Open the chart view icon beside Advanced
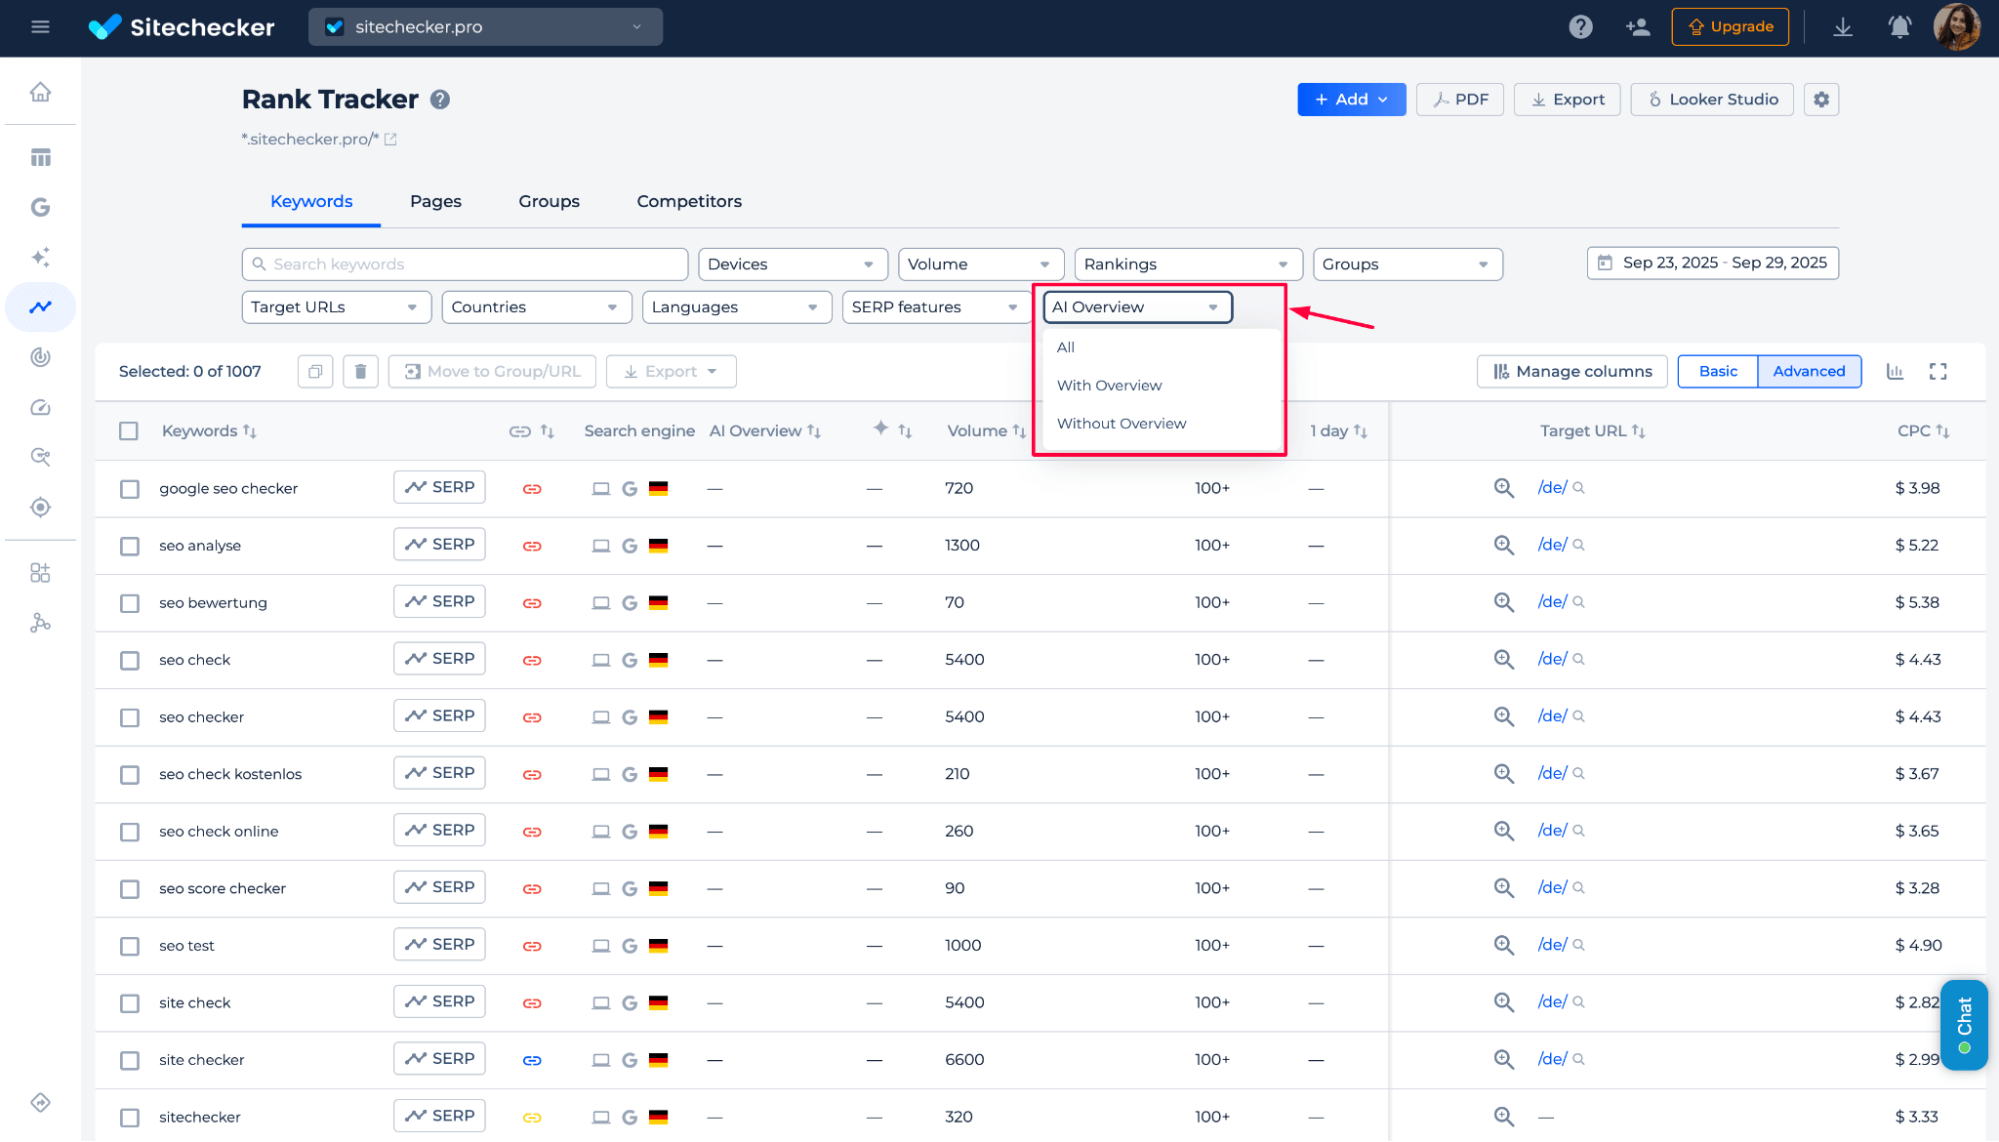This screenshot has height=1142, width=1999. pyautogui.click(x=1894, y=371)
